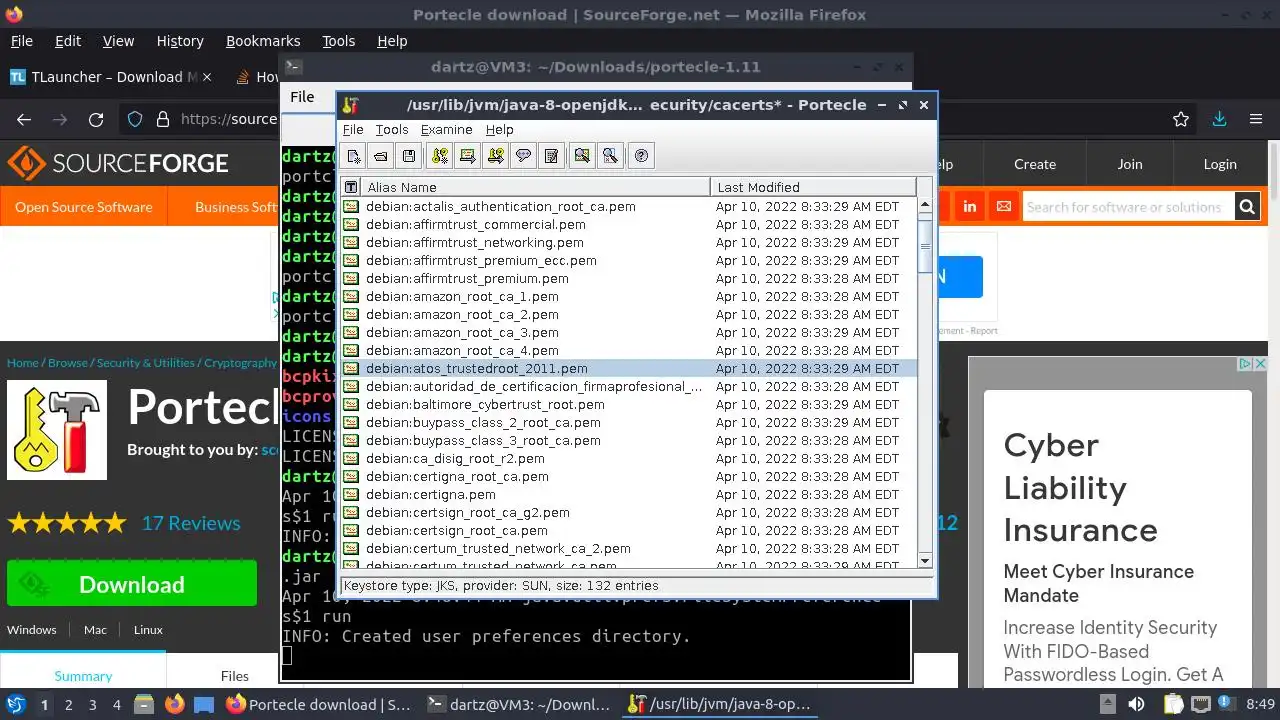Select debian:affirmtrust_commercial.pem entry
This screenshot has width=1280, height=720.
click(629, 224)
